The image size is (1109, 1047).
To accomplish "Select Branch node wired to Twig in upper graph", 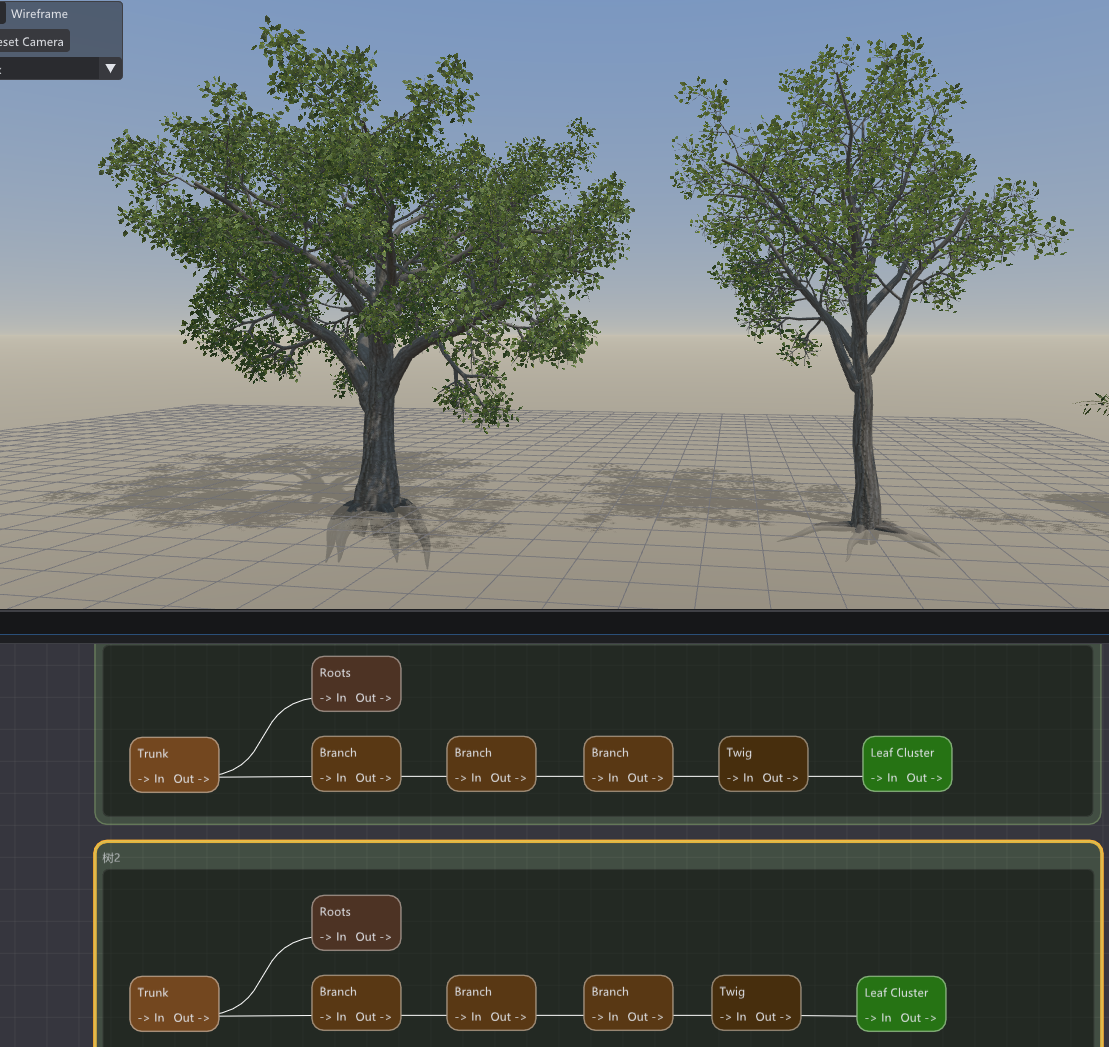I will [x=628, y=763].
